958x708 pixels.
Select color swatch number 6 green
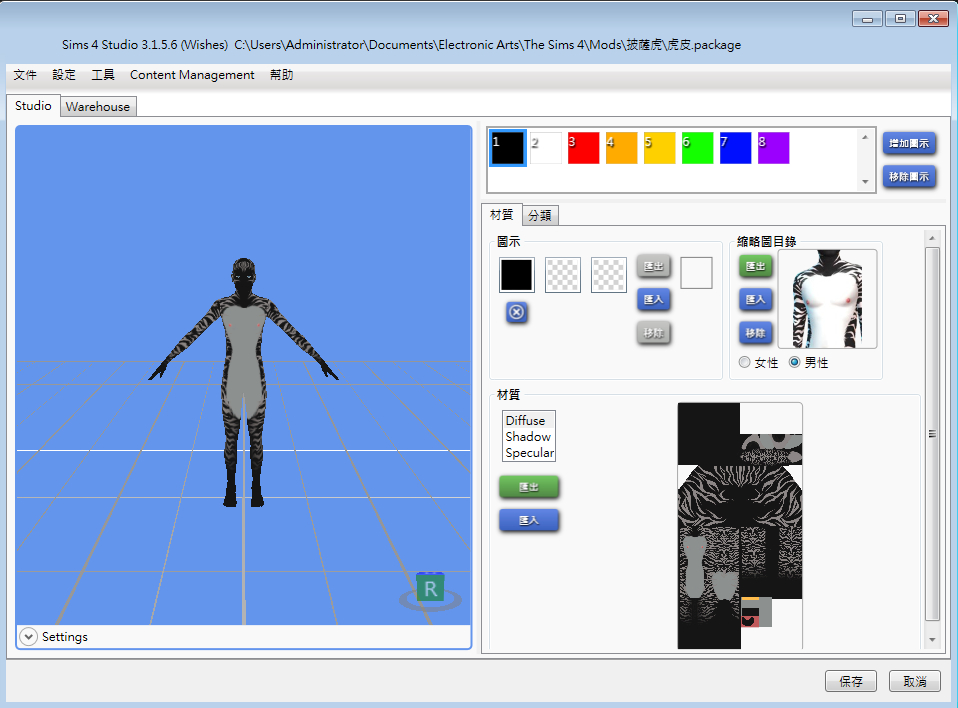point(696,146)
